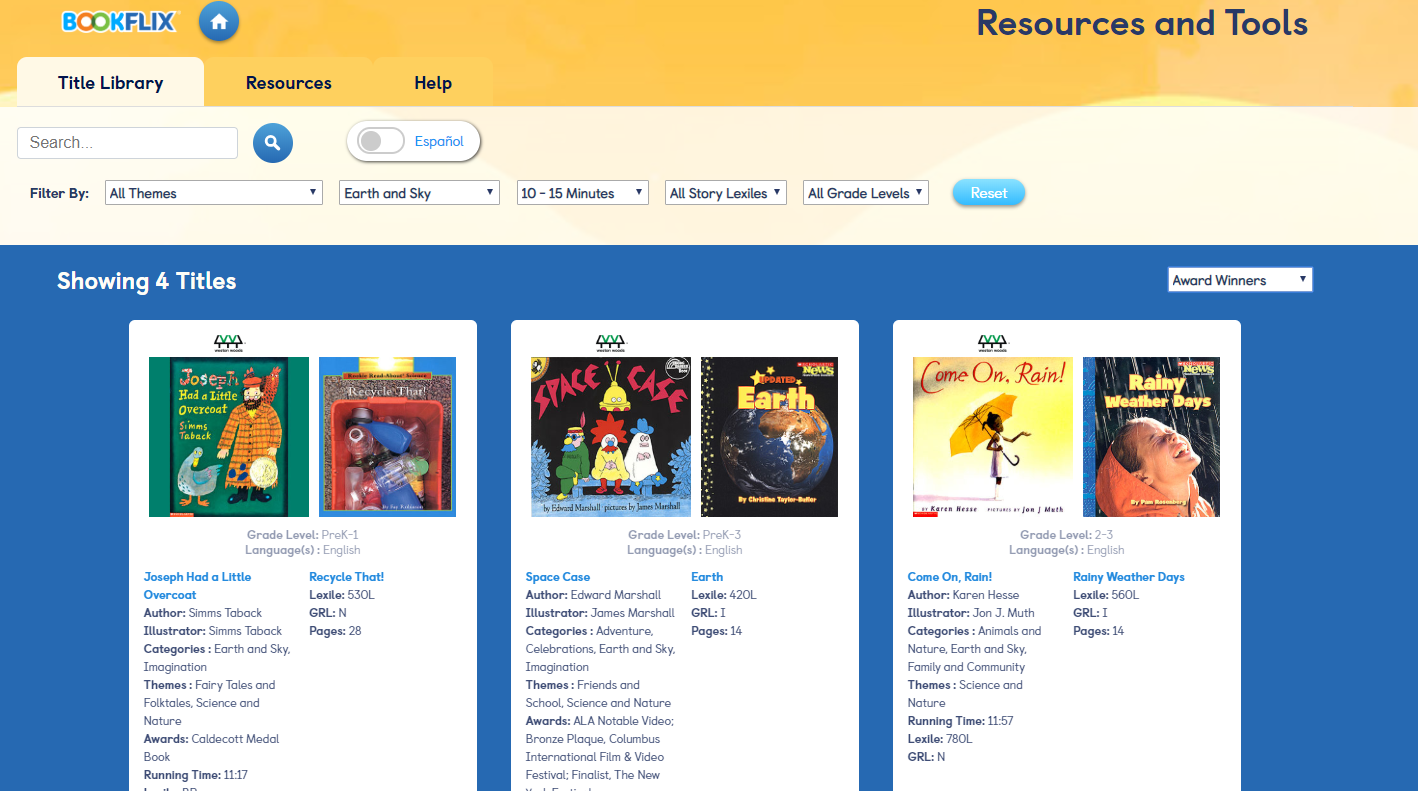Screen dimensions: 1418x791
Task: Click Lexile 560L under Rainy Weather Days
Action: [x=1106, y=595]
